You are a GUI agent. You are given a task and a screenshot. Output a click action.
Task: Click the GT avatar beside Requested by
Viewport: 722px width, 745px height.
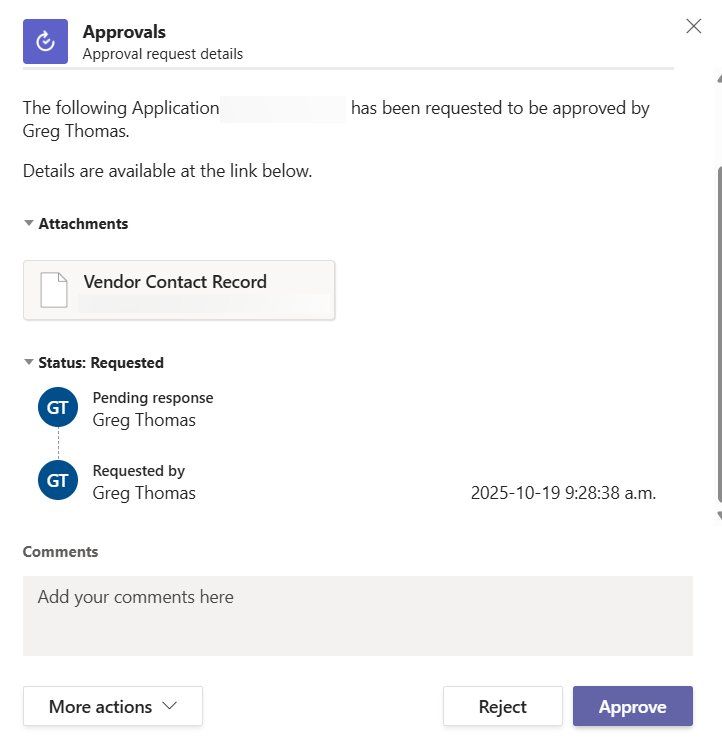(57, 481)
